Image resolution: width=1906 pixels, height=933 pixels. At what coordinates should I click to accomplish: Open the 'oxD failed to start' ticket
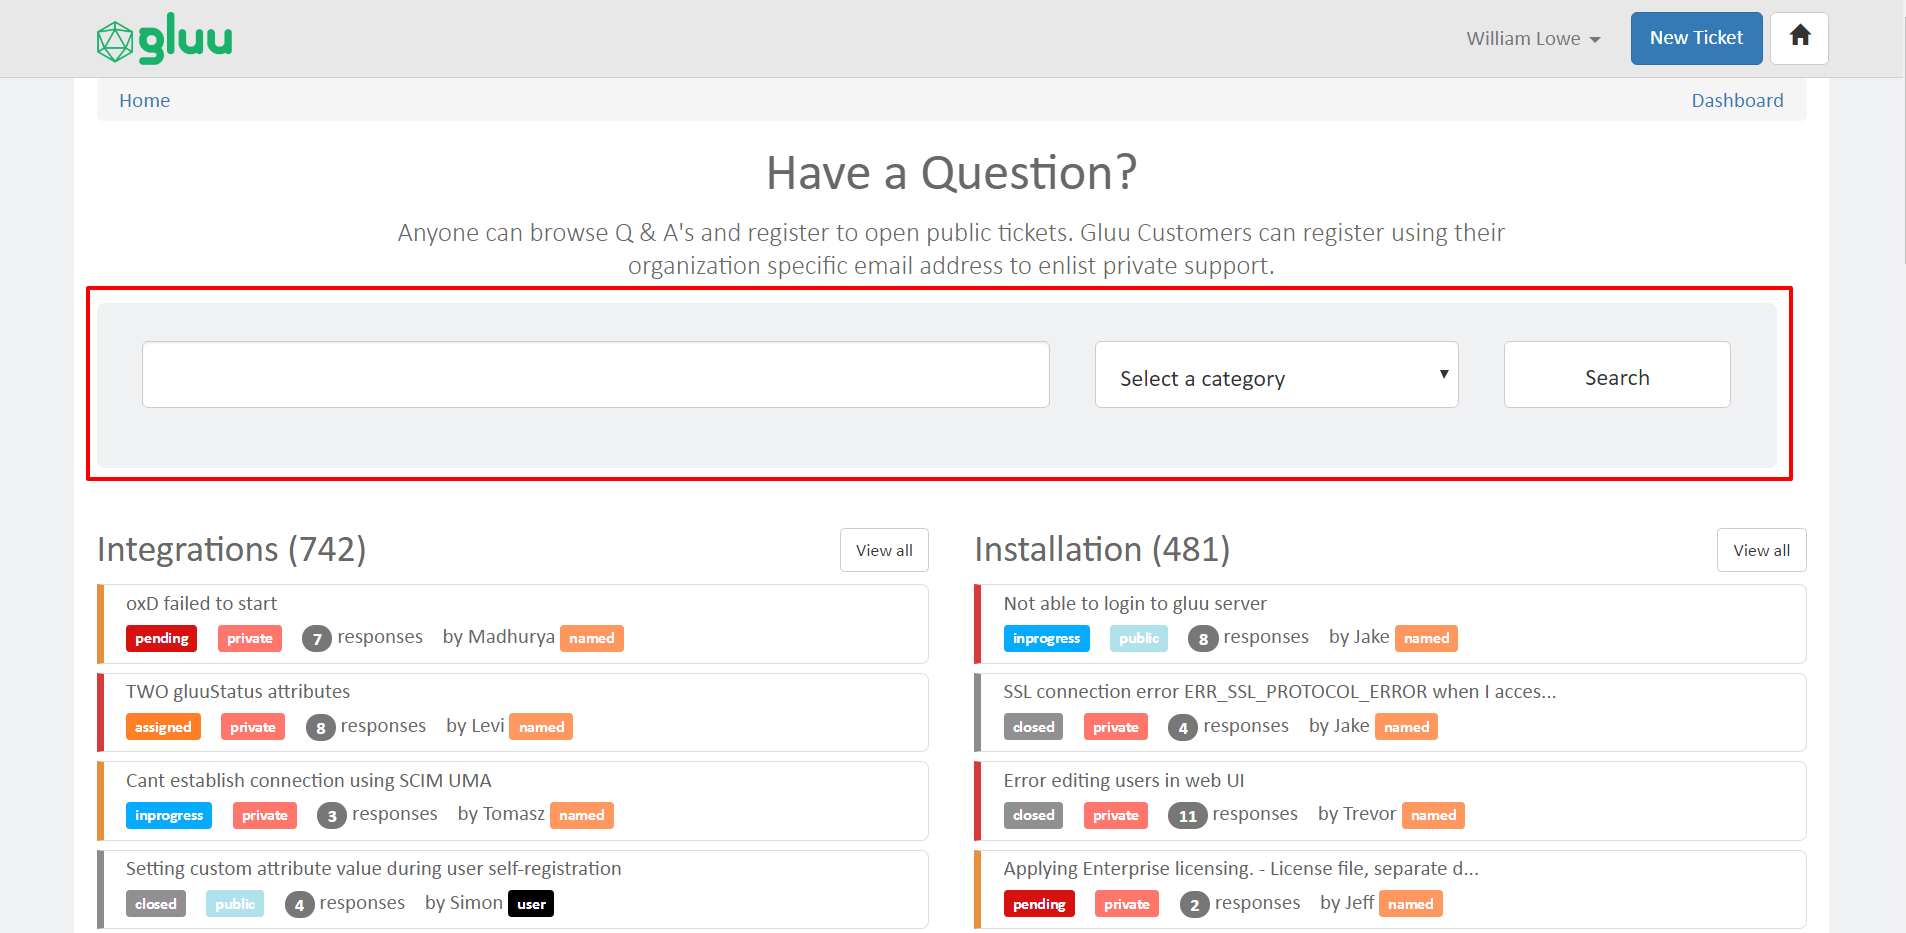click(201, 604)
